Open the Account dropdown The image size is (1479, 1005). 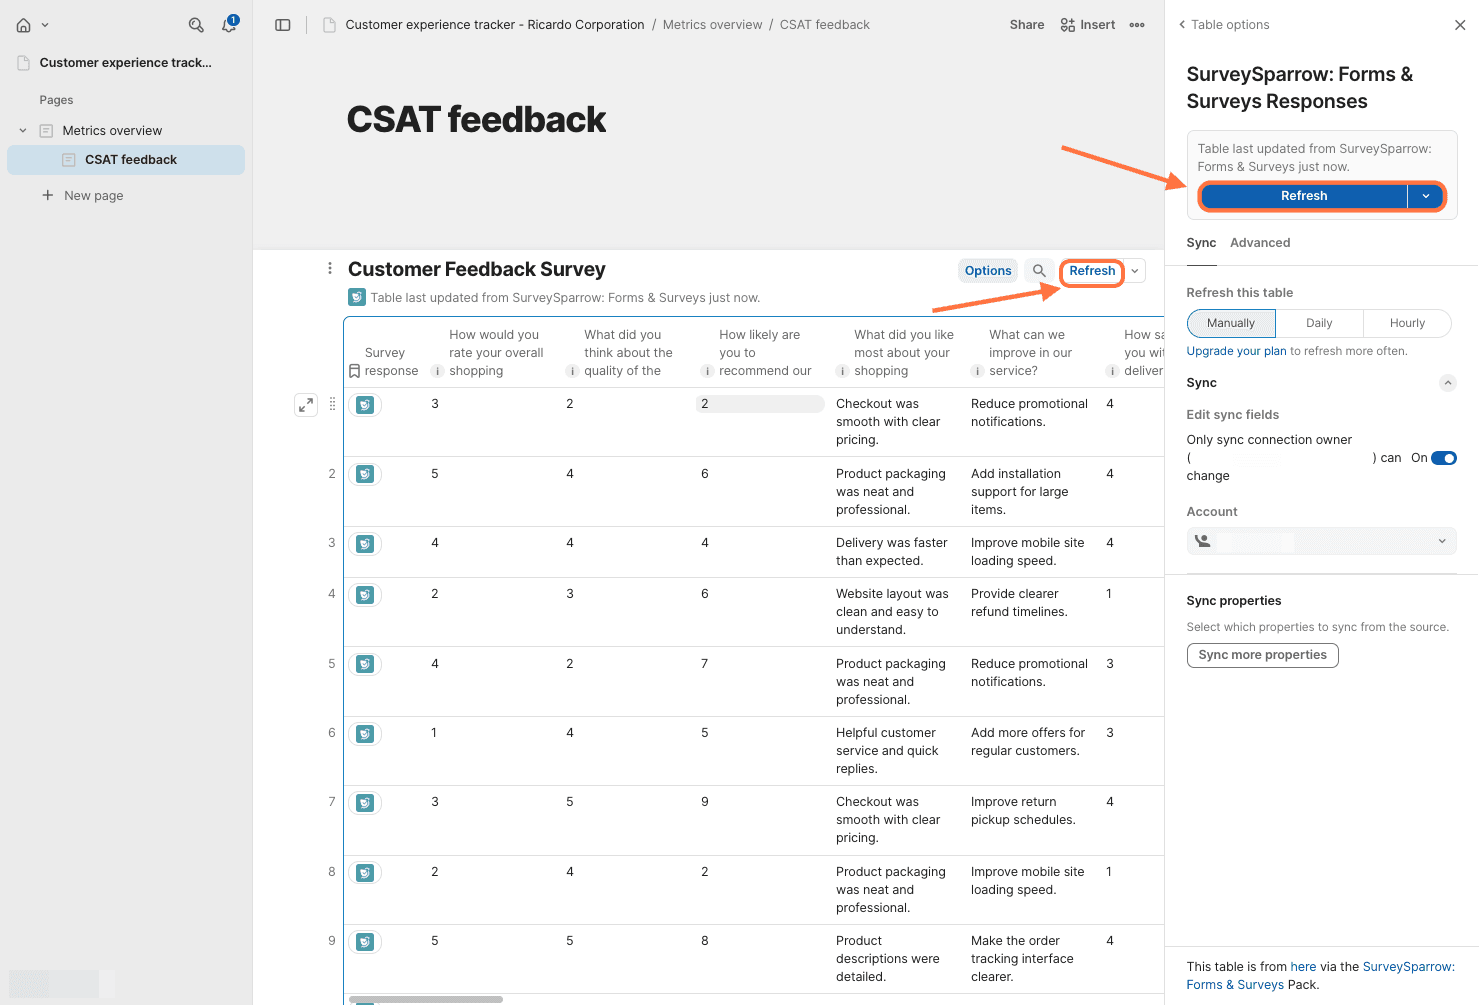(x=1321, y=541)
